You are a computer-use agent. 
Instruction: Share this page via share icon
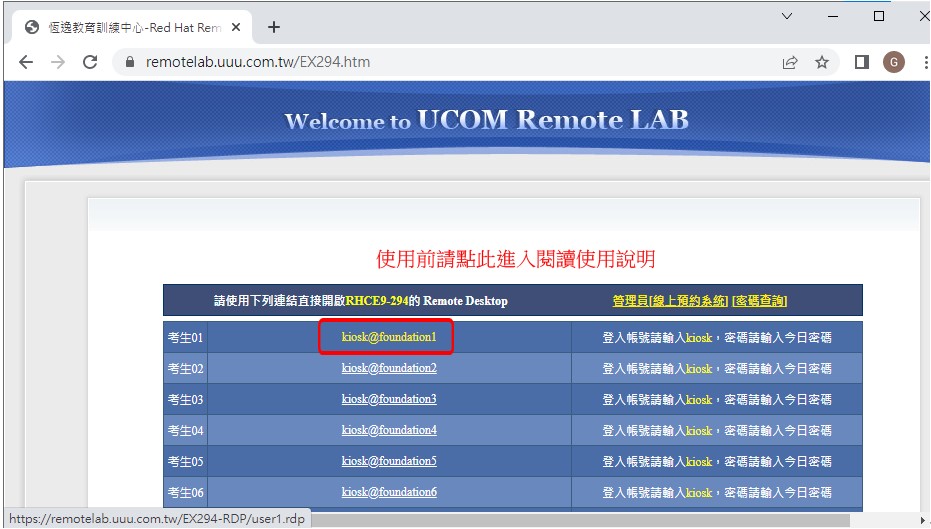790,62
